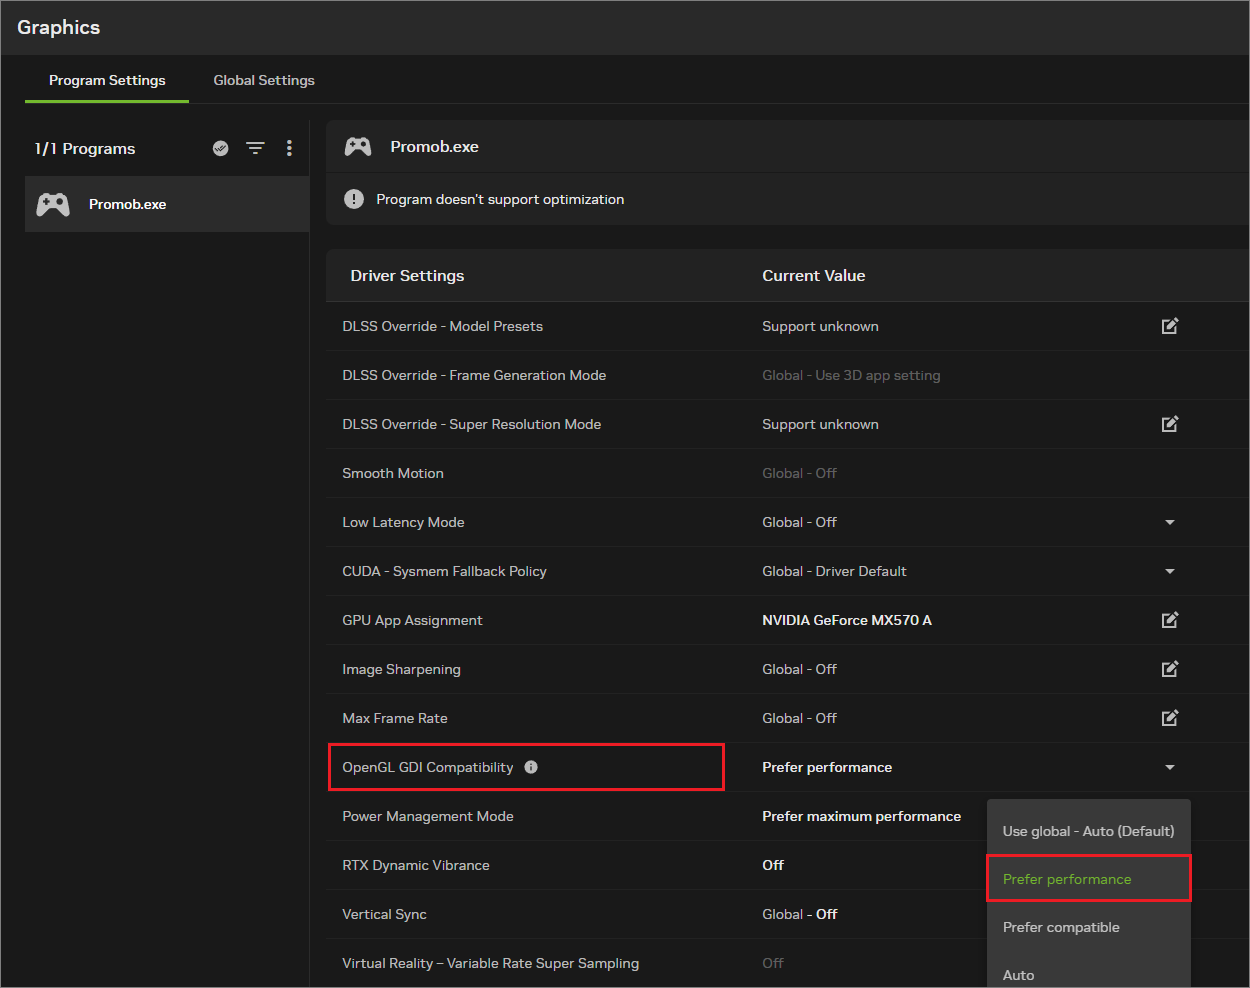Image resolution: width=1250 pixels, height=988 pixels.
Task: Click the gamepad icon in the Promob.exe header
Action: 358,147
